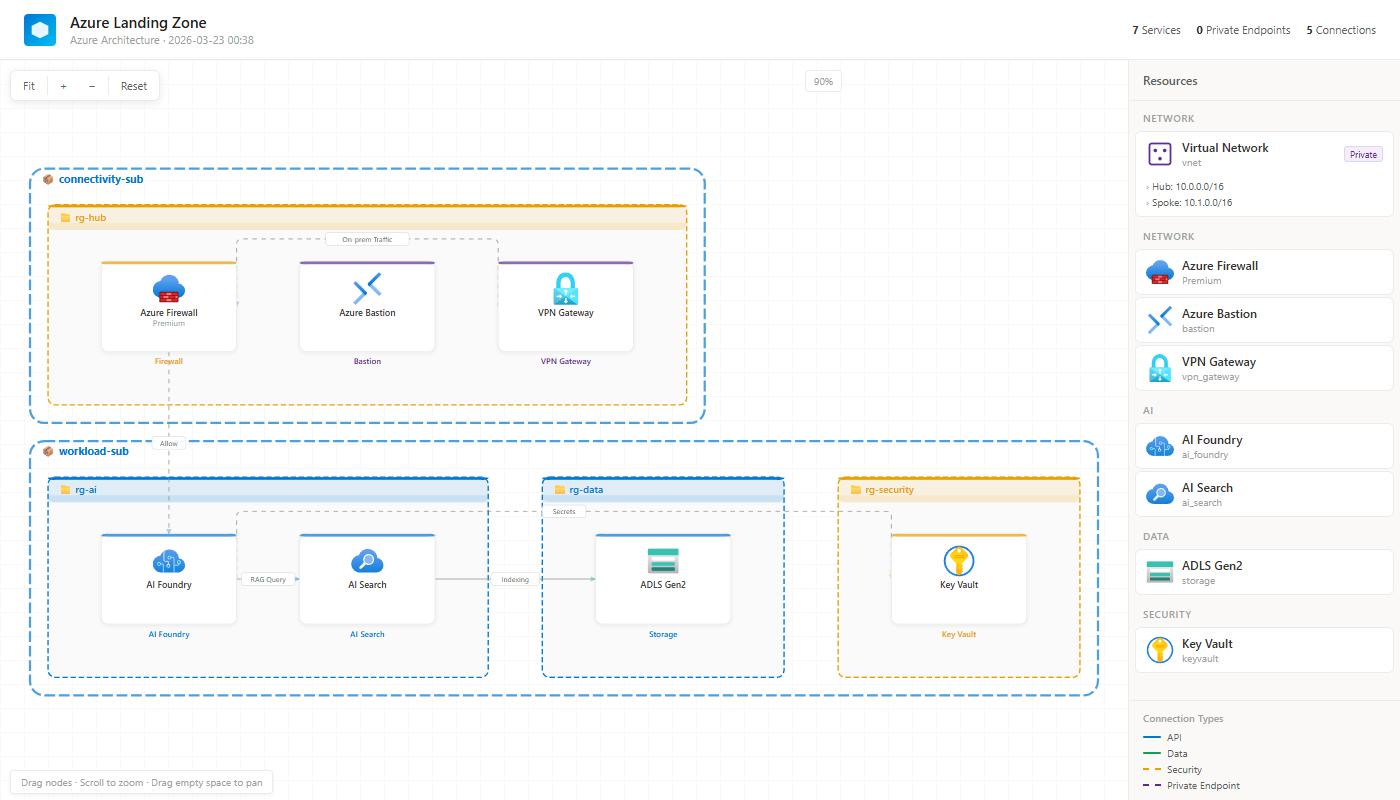The image size is (1400, 800).
Task: Click the Premium label under Azure Firewall node
Action: point(169,323)
